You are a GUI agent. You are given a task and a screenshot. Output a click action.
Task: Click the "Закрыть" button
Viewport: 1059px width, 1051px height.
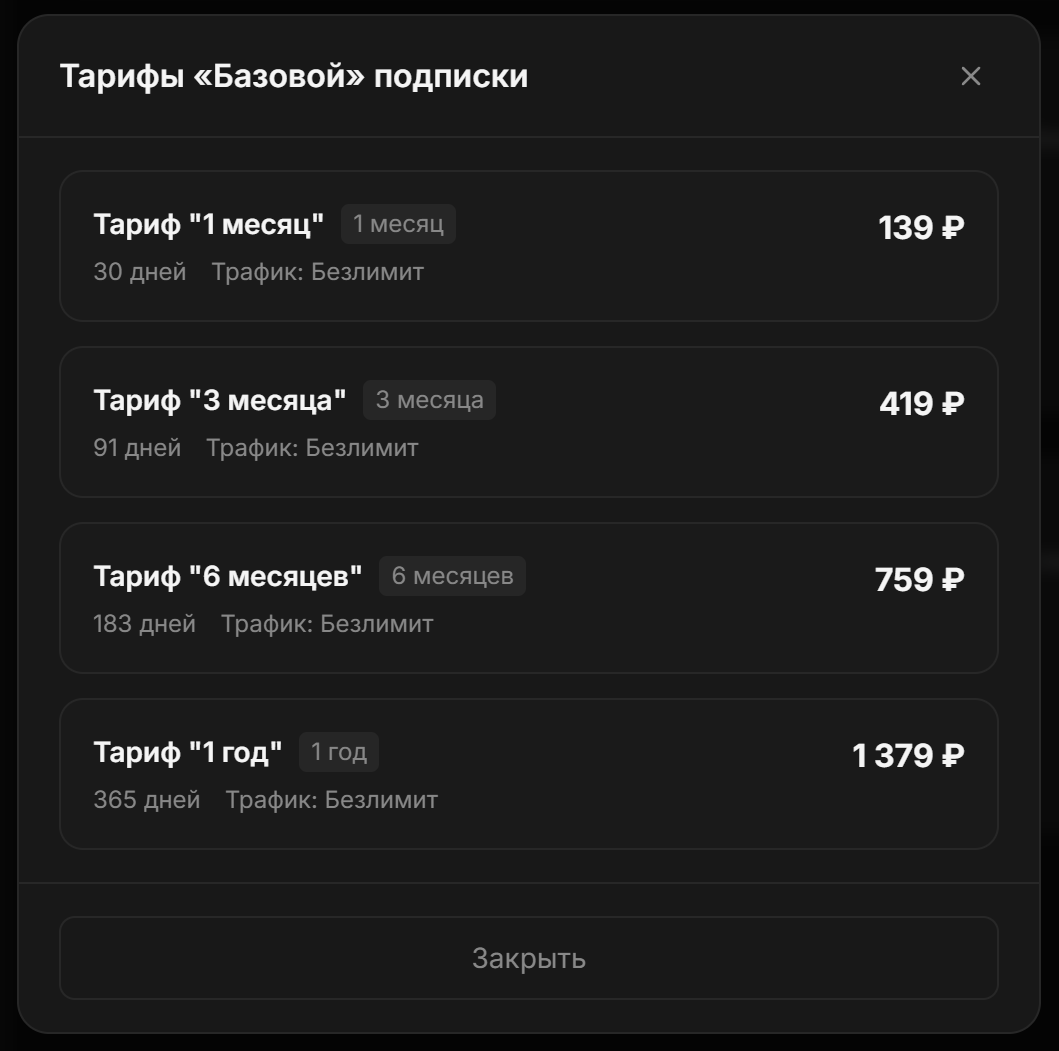point(529,958)
